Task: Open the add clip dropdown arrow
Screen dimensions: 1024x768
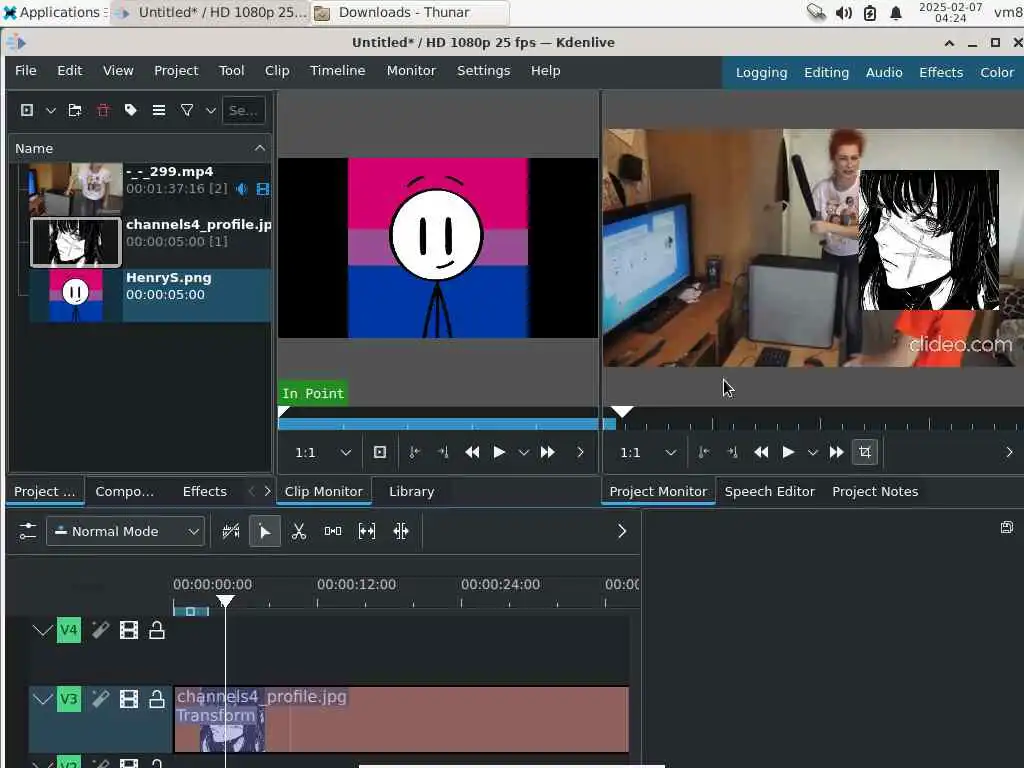Action: coord(50,110)
